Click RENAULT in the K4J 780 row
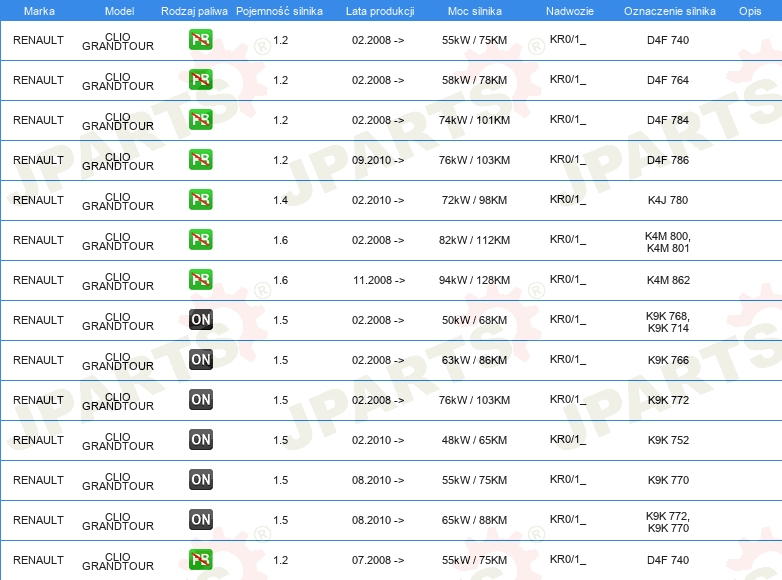 click(38, 200)
